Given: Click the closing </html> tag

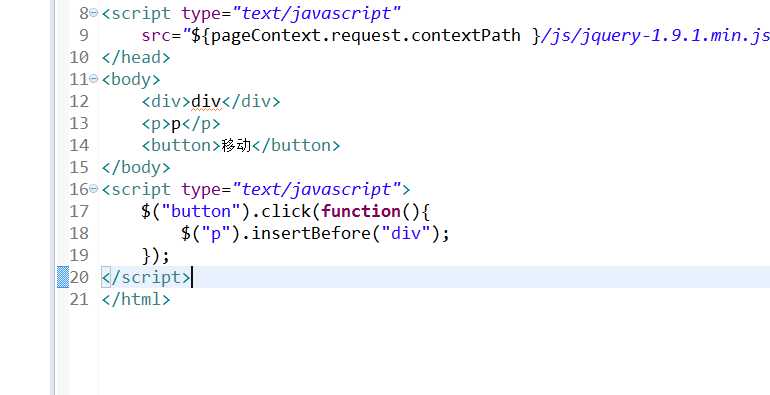Looking at the screenshot, I should click(x=136, y=299).
